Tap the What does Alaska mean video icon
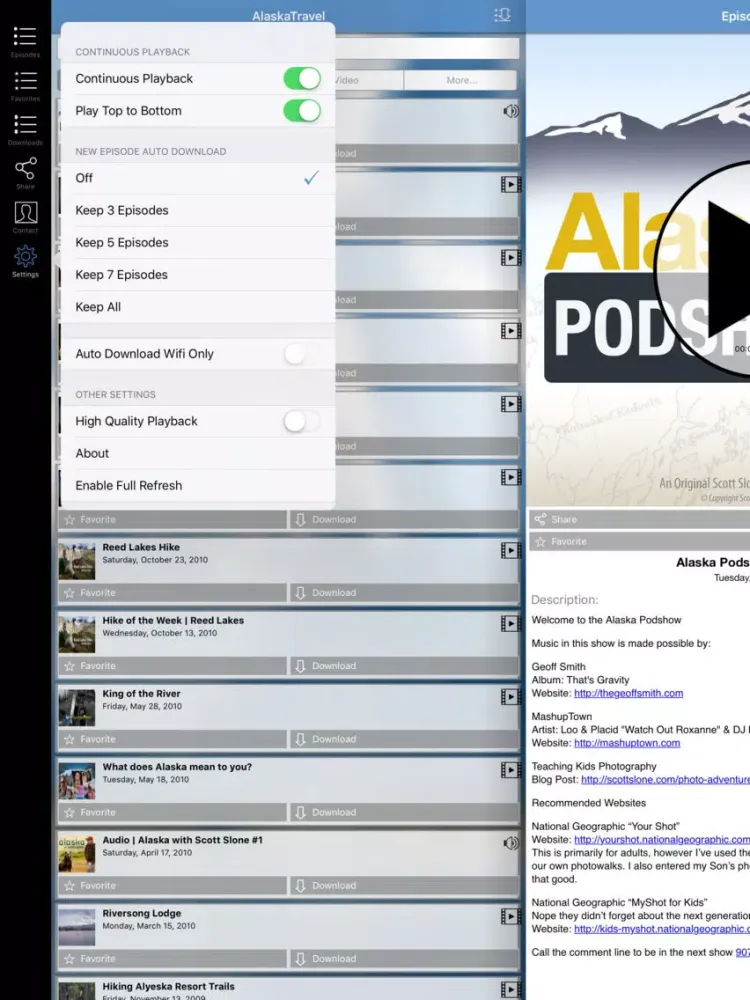Screen dimensions: 750x1000 coord(510,770)
